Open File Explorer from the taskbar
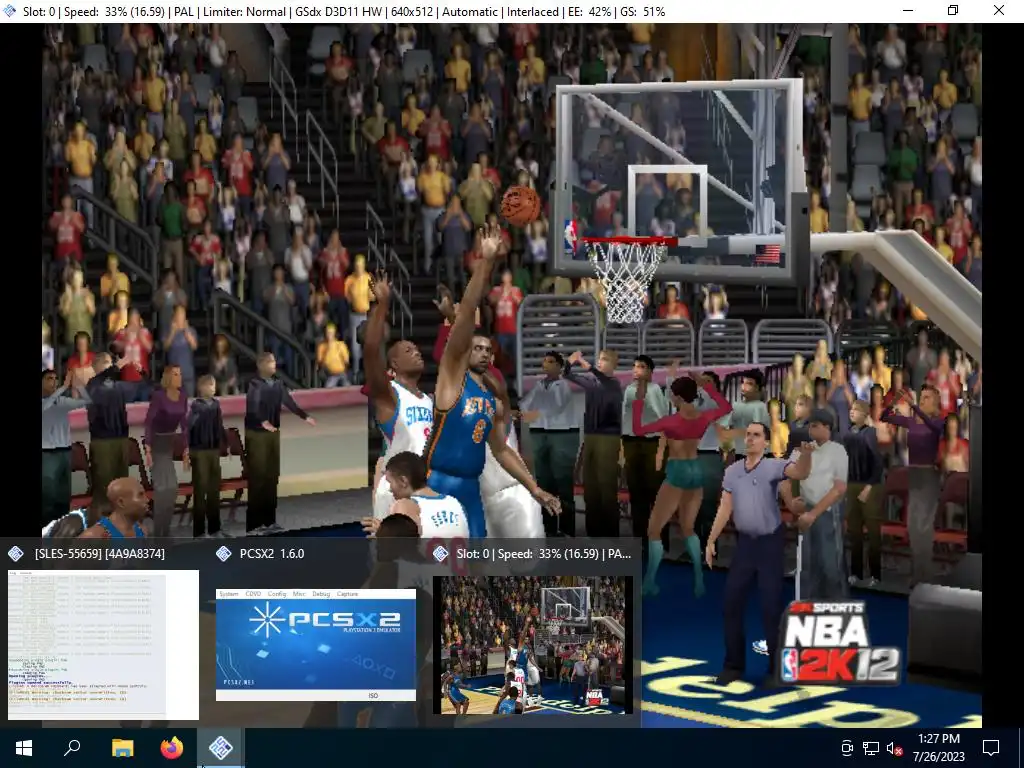This screenshot has width=1024, height=768. pyautogui.click(x=122, y=748)
